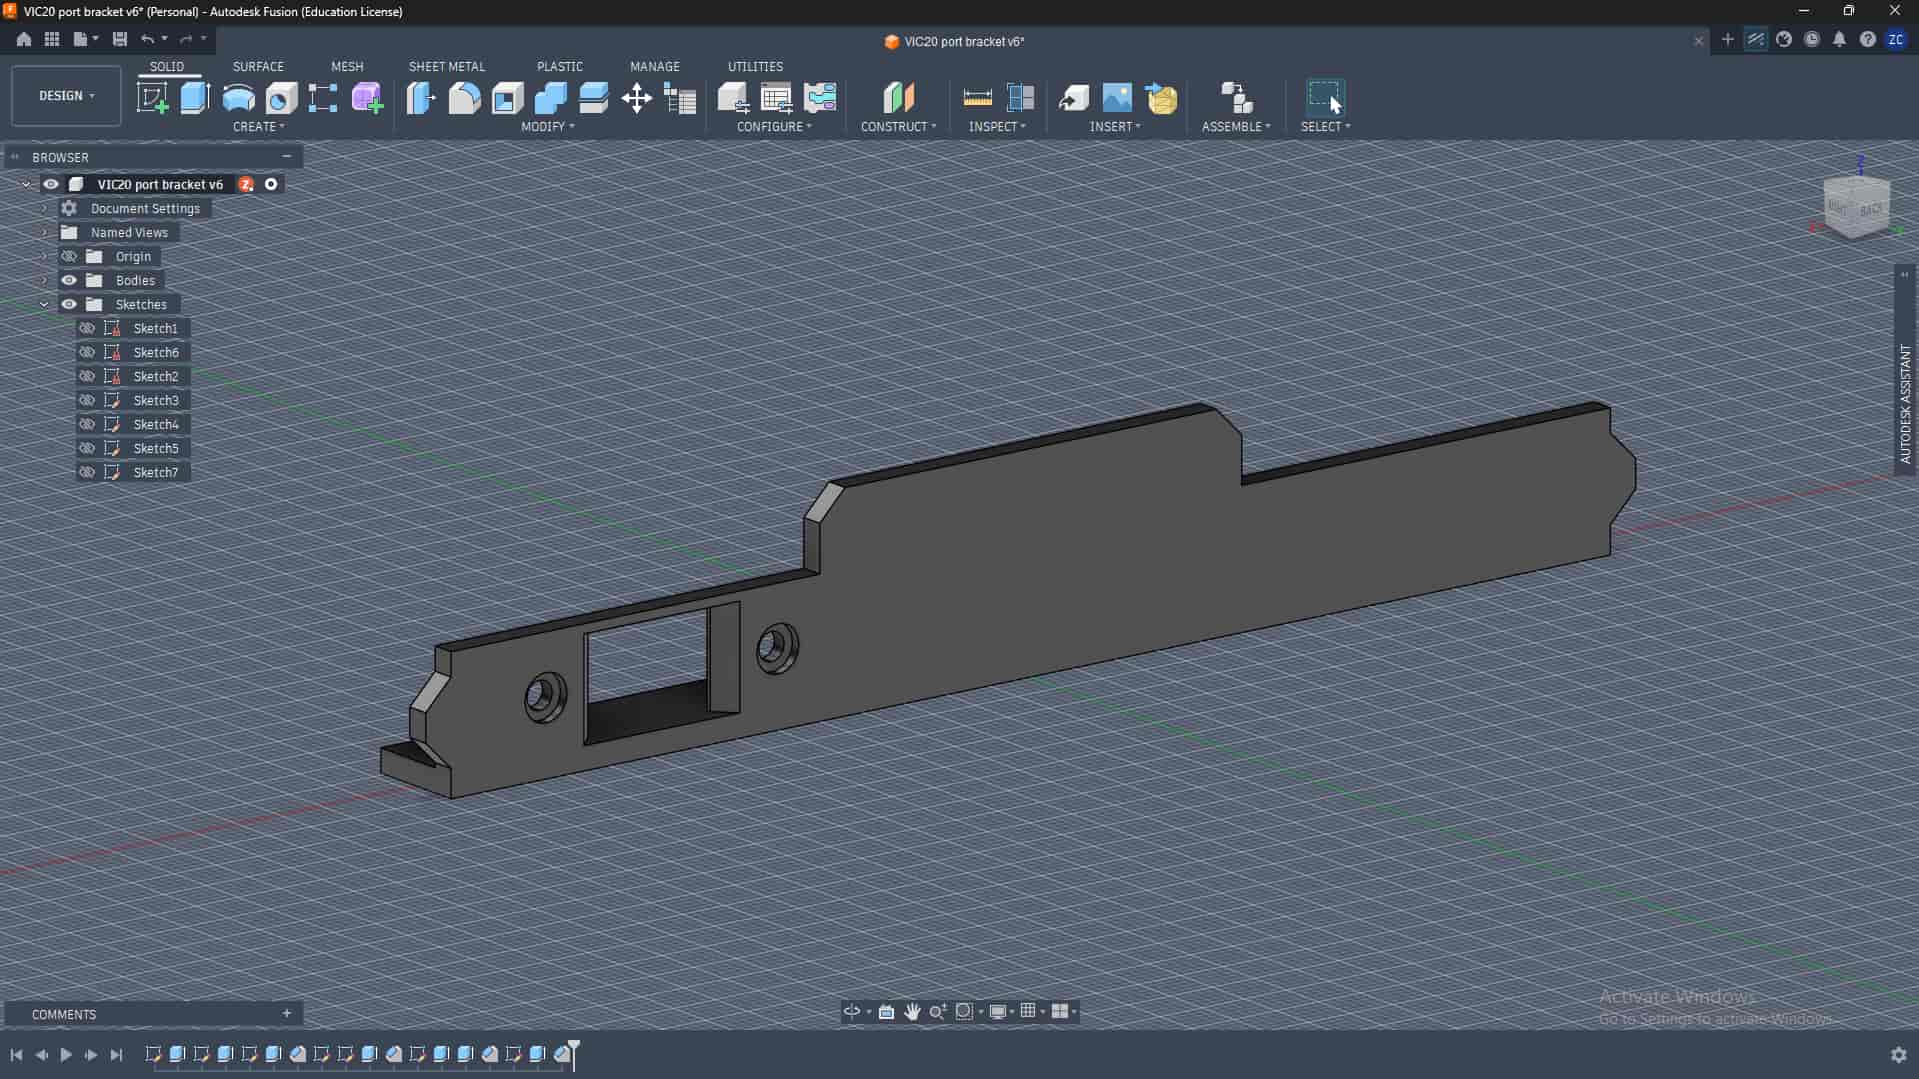
Task: Switch to the SURFACE tab
Action: click(x=258, y=66)
